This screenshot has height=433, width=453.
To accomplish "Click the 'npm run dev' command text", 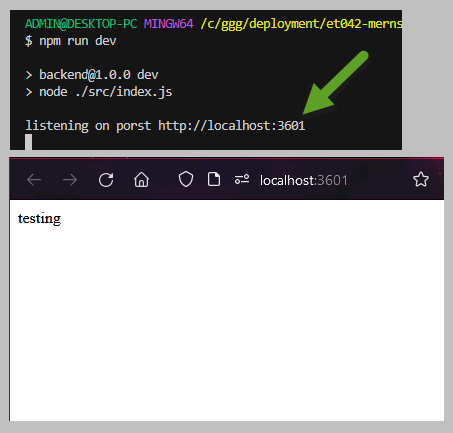I will [x=78, y=41].
